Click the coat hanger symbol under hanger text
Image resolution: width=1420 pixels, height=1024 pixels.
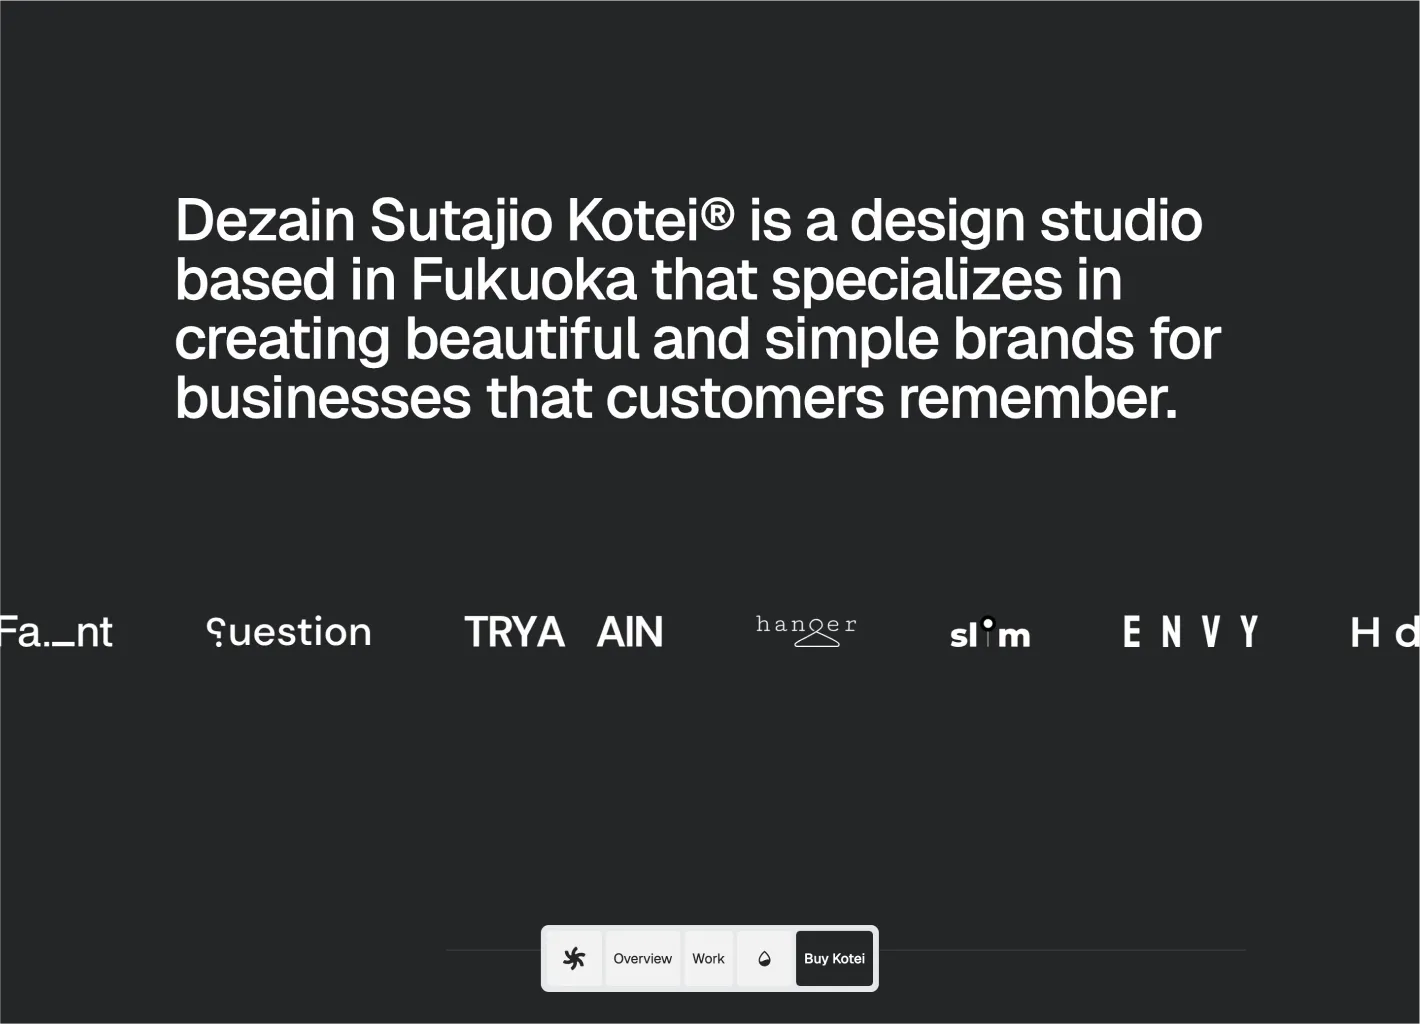click(817, 637)
